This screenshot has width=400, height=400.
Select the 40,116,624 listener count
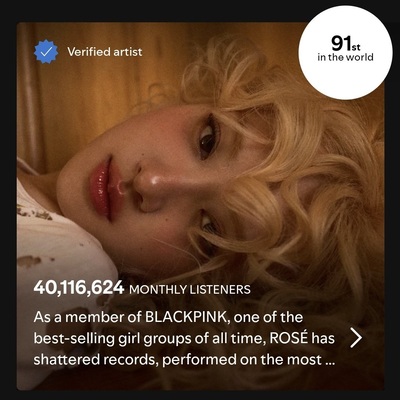79,288
